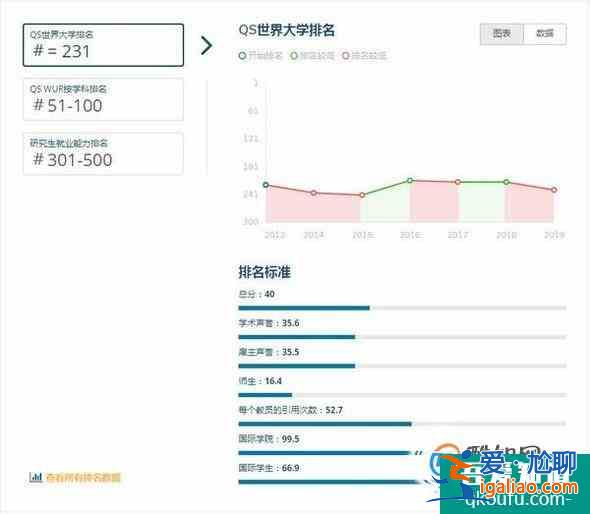Select the QS WUR subject ranking #51-100 card
Image resolution: width=590 pixels, height=514 pixels.
pos(103,99)
